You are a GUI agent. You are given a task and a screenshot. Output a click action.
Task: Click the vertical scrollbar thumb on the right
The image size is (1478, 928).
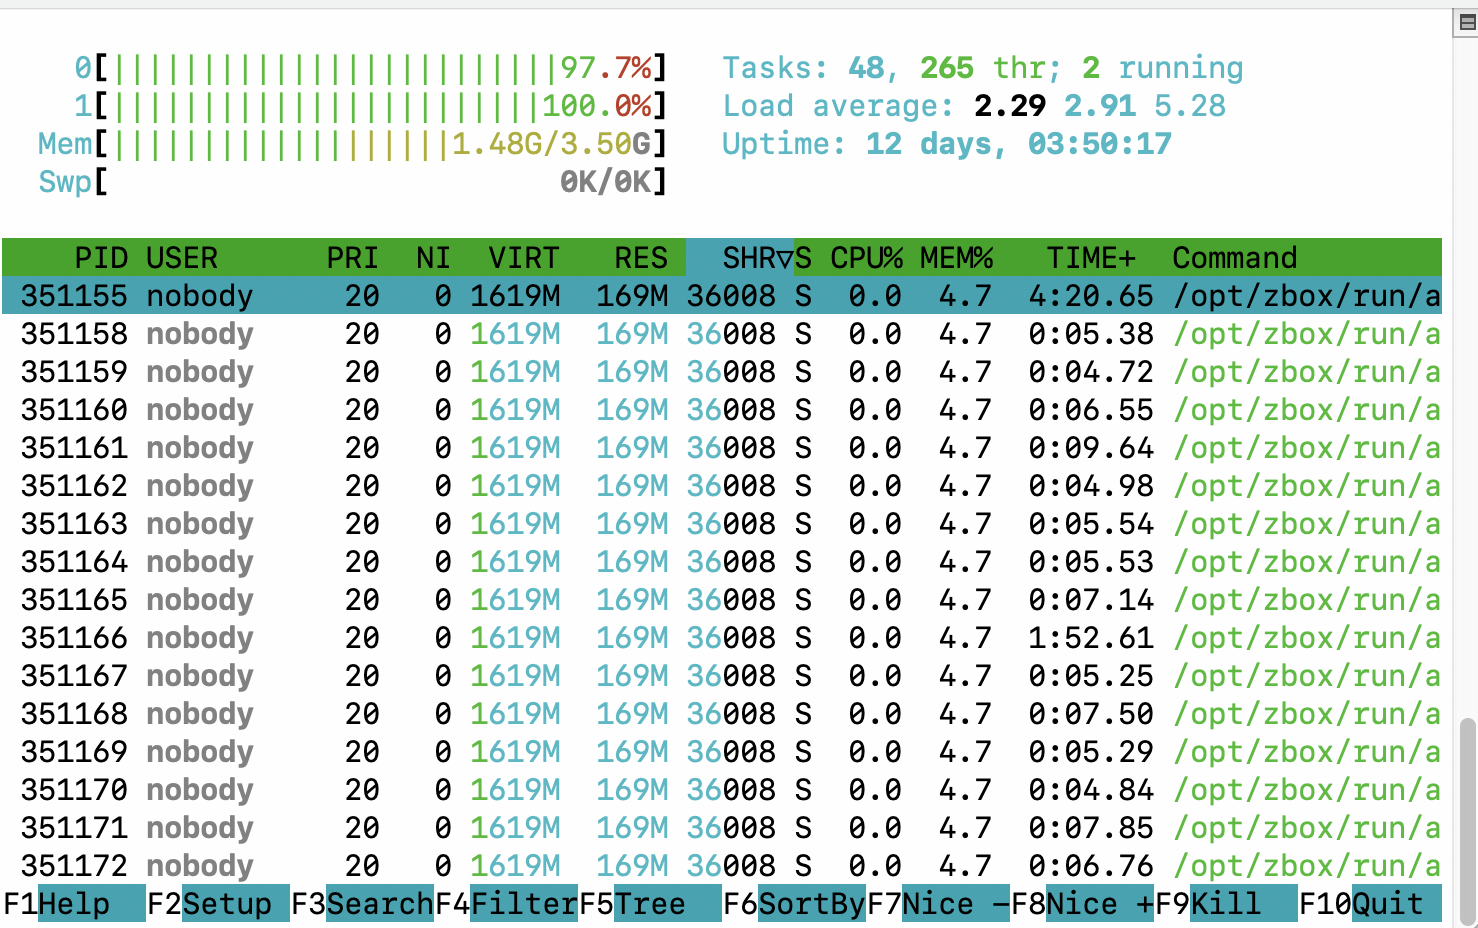click(1467, 820)
